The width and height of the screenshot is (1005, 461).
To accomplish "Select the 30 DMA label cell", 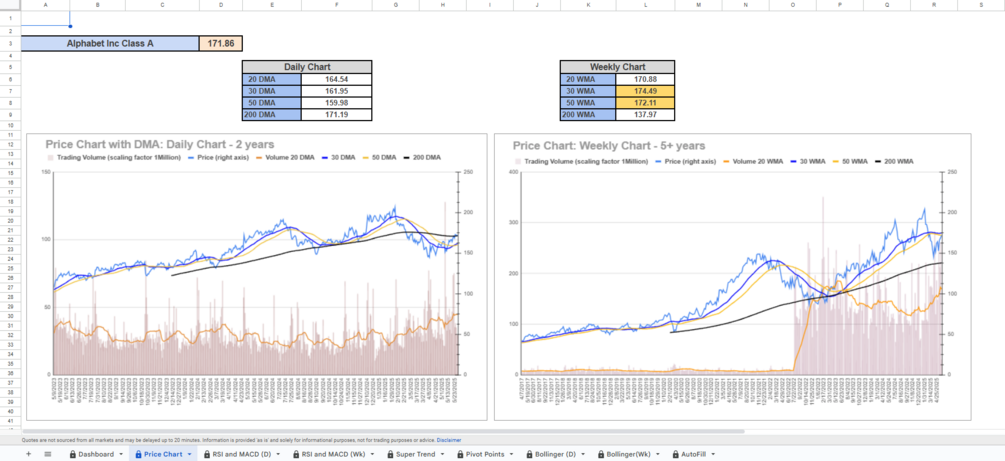I will tap(271, 91).
